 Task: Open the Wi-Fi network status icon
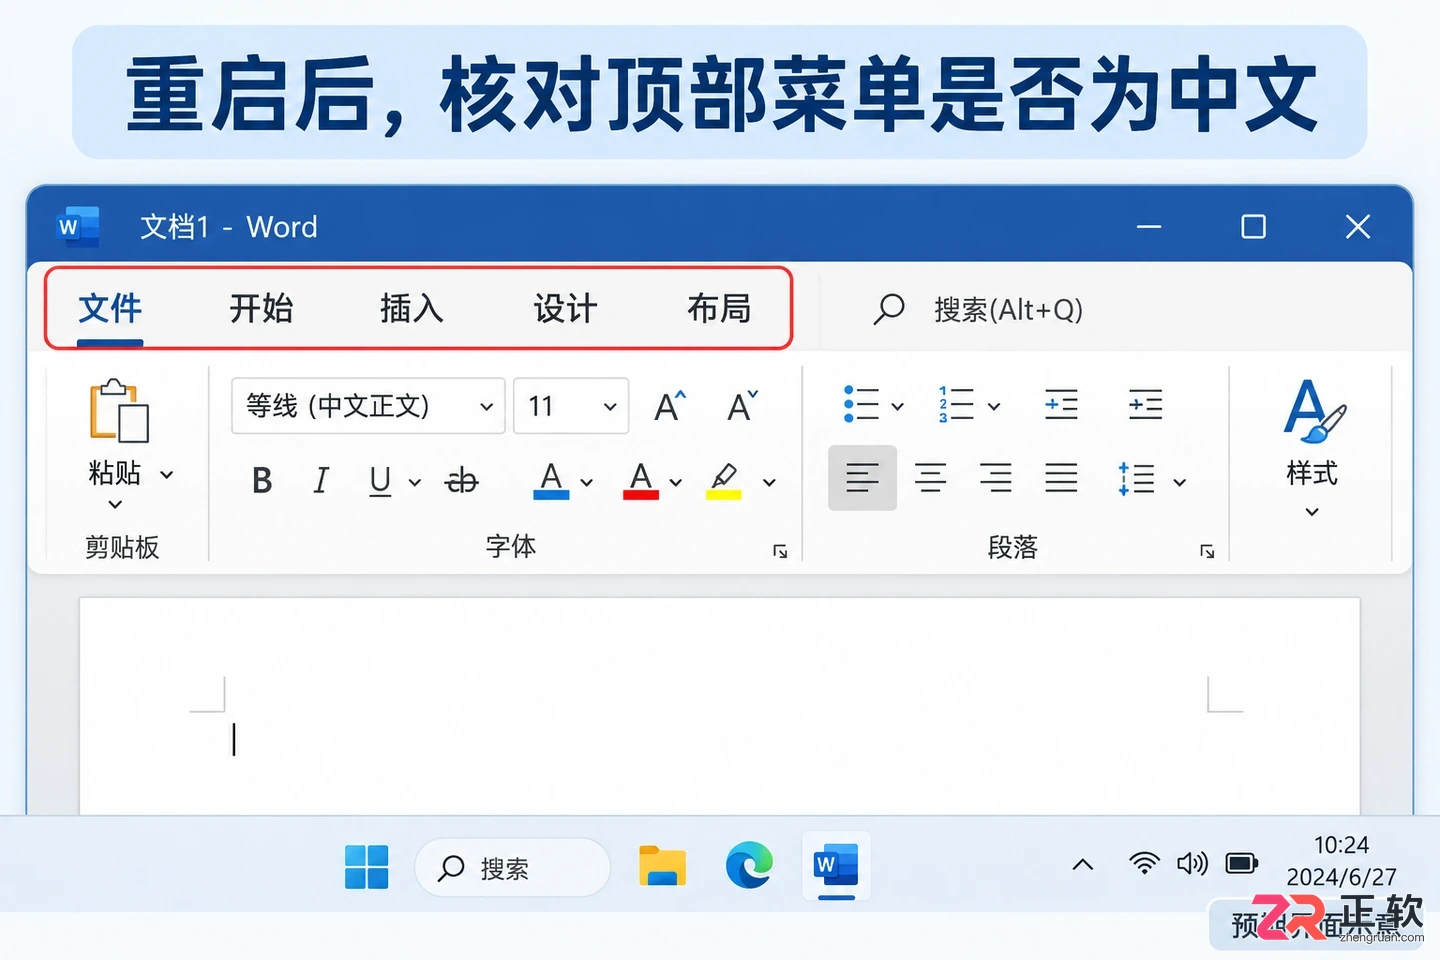click(x=1144, y=863)
